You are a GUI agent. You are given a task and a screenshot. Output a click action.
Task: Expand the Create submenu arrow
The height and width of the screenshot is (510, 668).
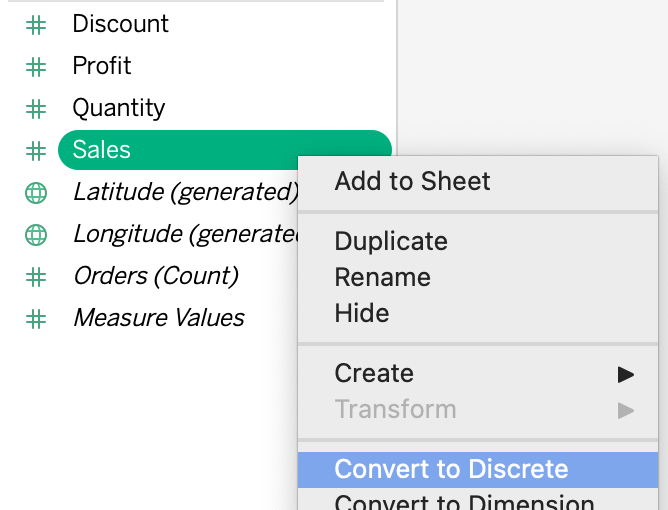point(626,374)
